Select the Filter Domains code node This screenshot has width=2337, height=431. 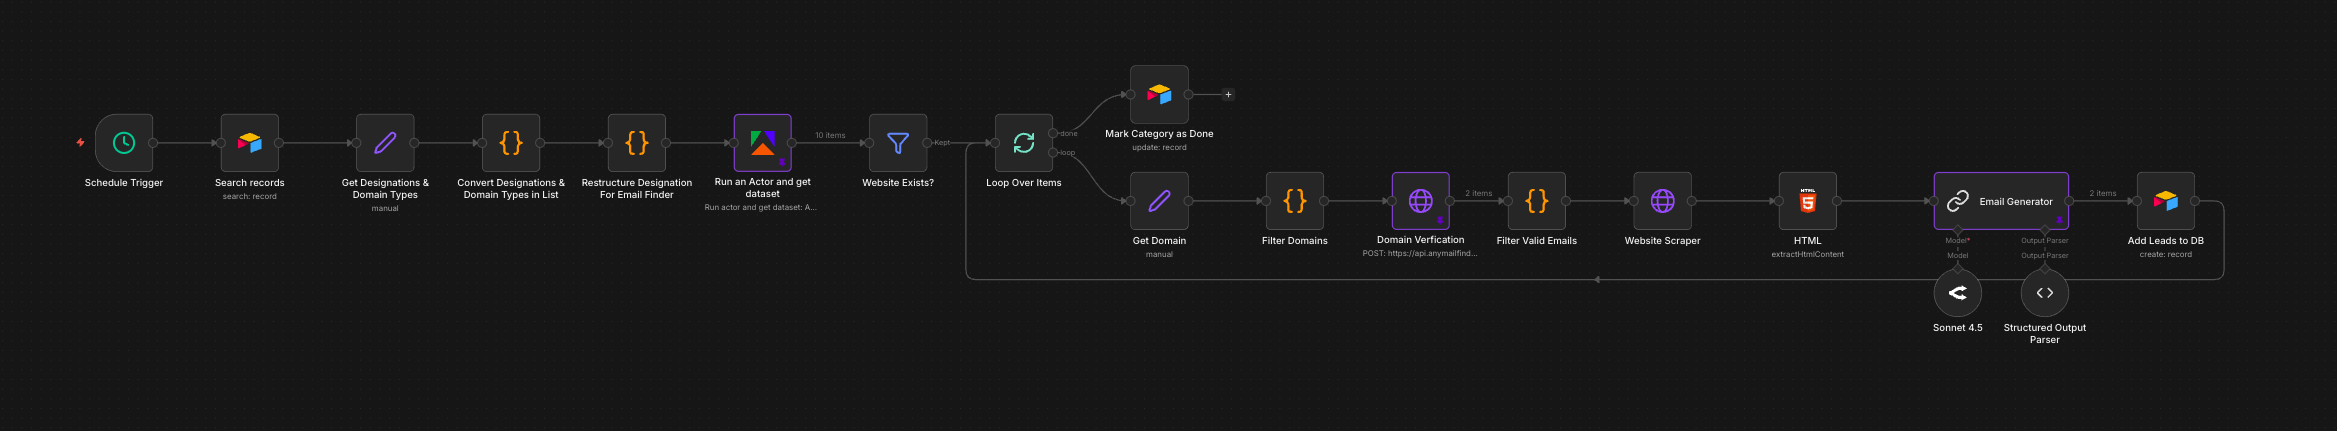coord(1295,201)
